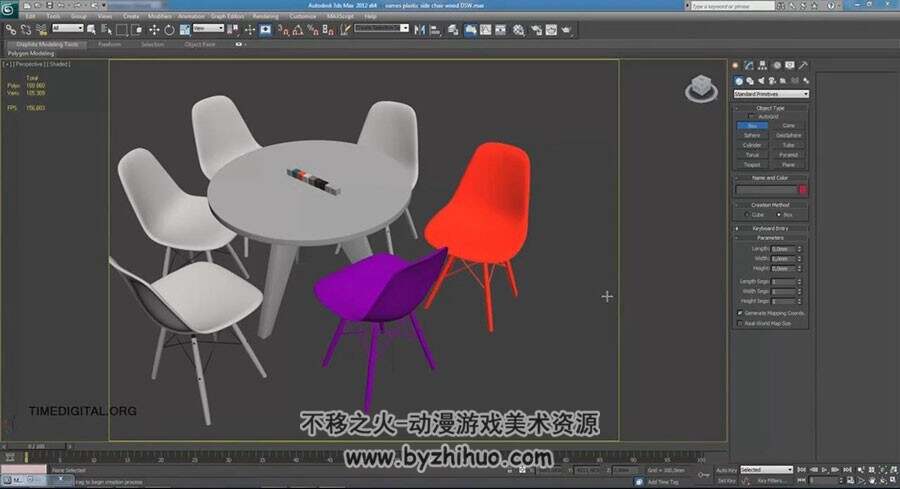Screen dimensions: 900x489
Task: Collapse the Name and Color rollout
Action: [770, 178]
